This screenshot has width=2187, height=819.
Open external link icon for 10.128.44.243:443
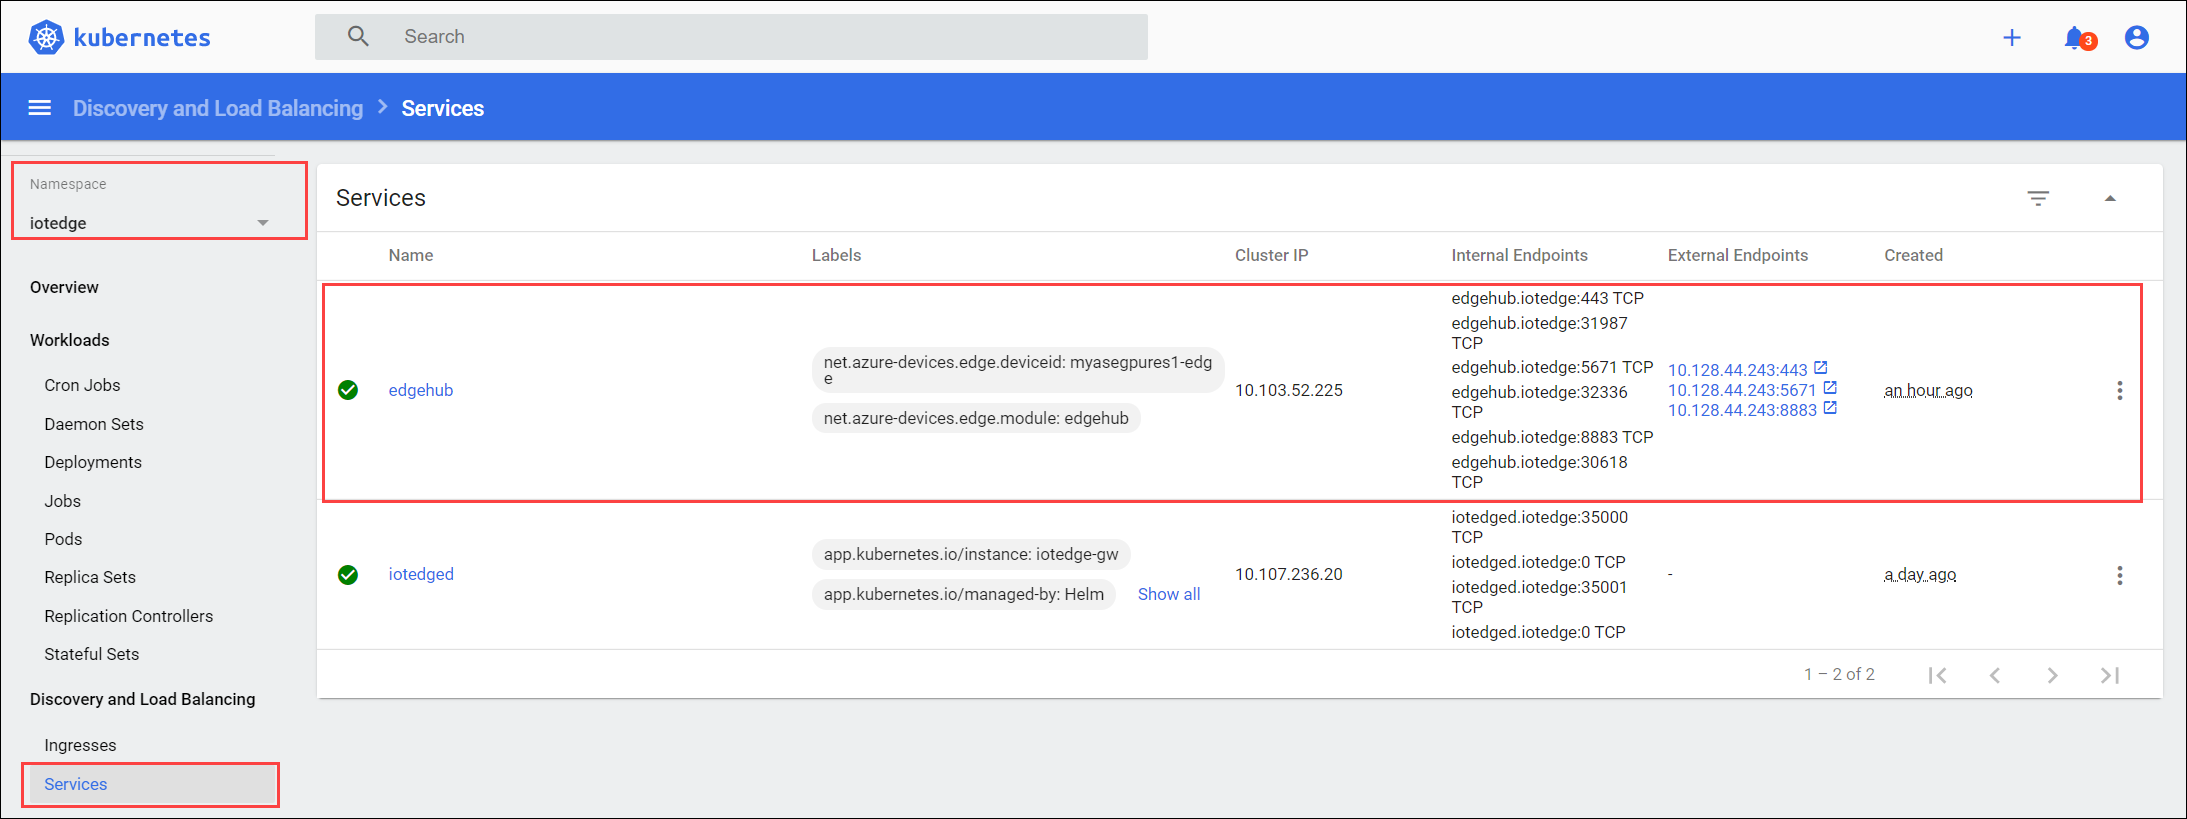(1821, 367)
